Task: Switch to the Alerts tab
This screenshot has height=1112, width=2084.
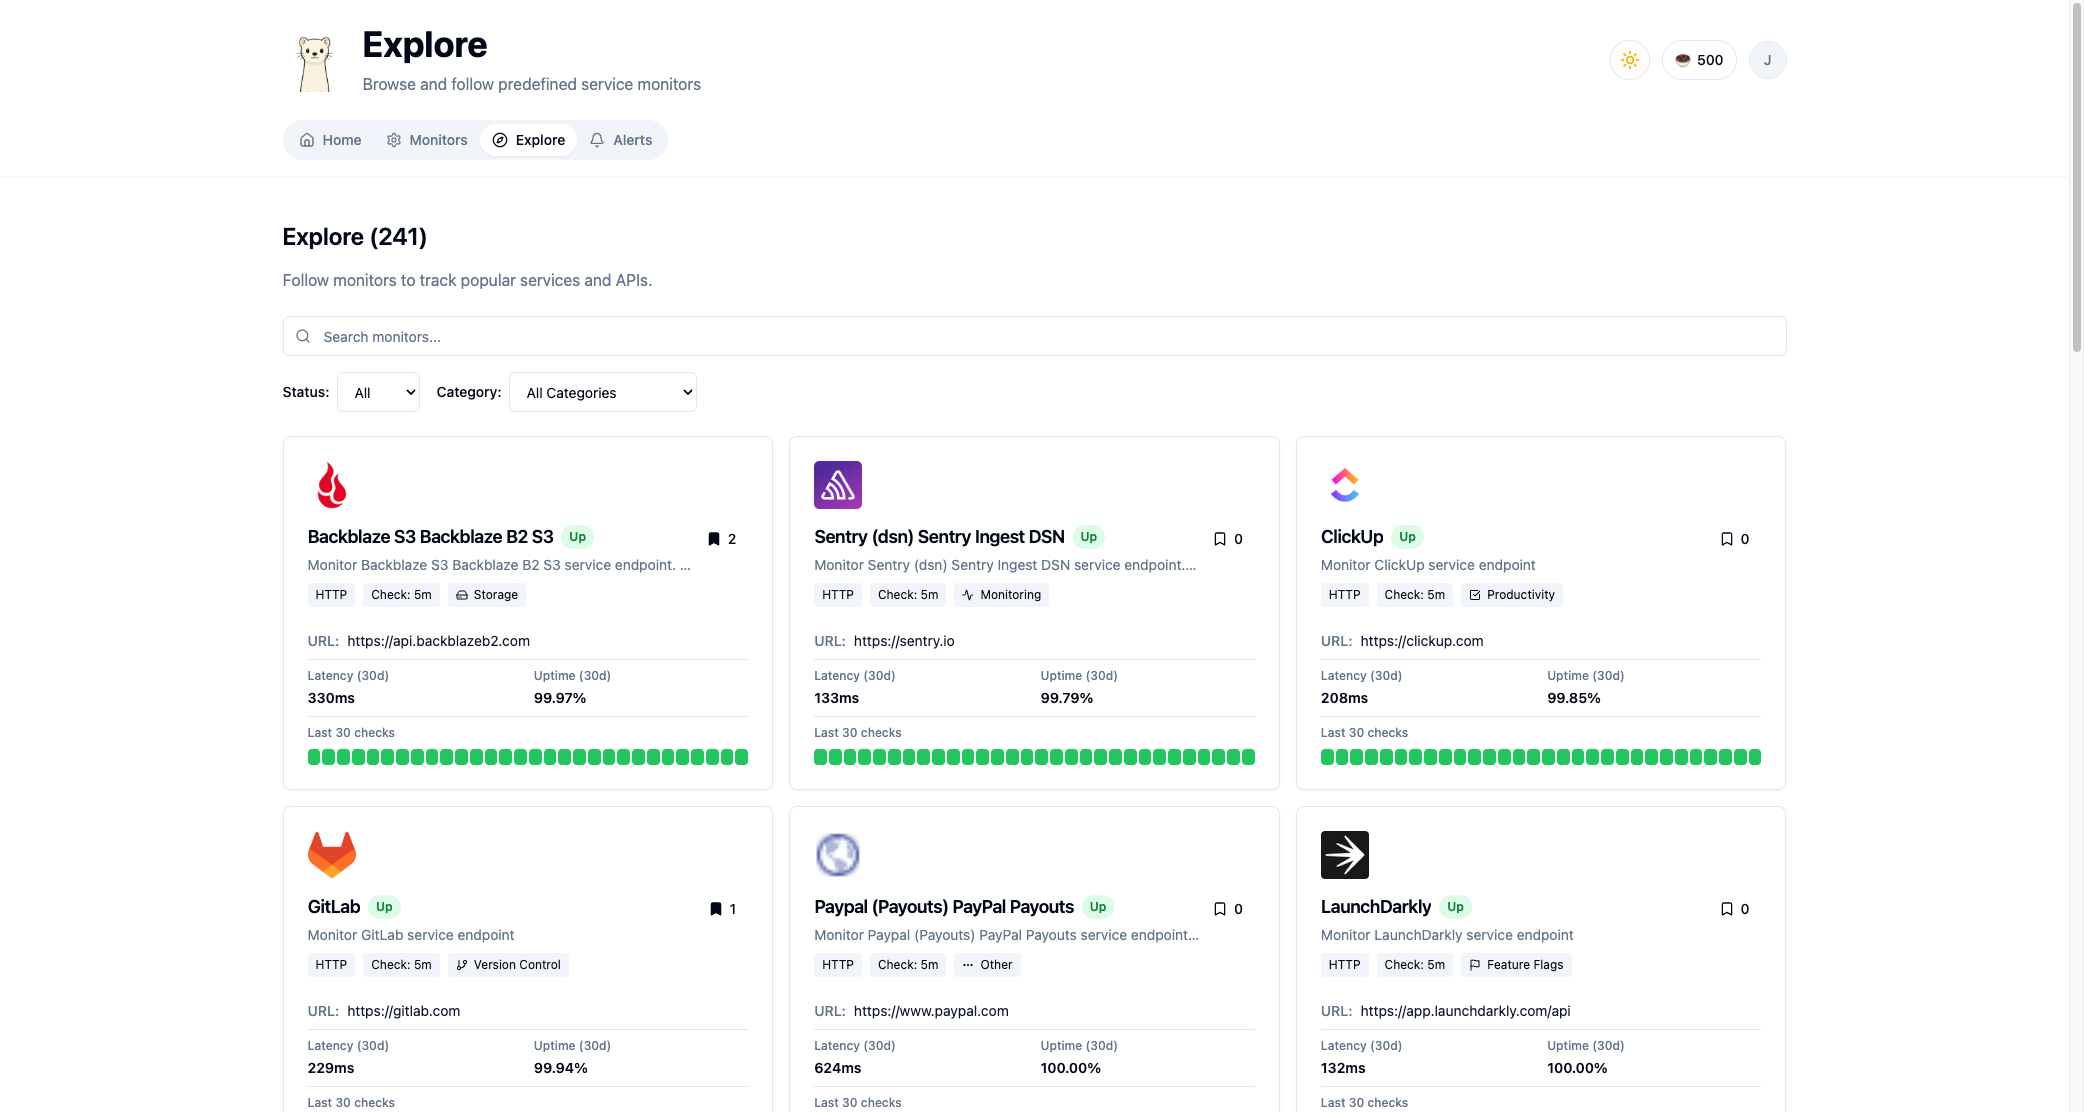Action: [621, 140]
